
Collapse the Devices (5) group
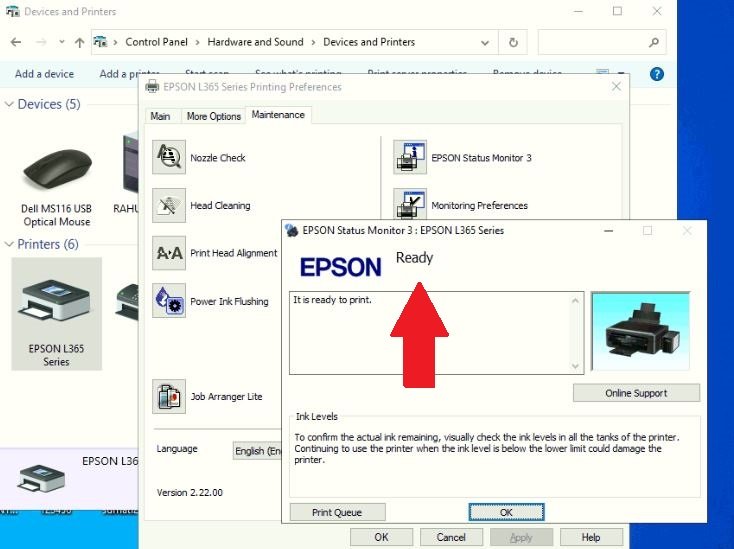point(9,104)
